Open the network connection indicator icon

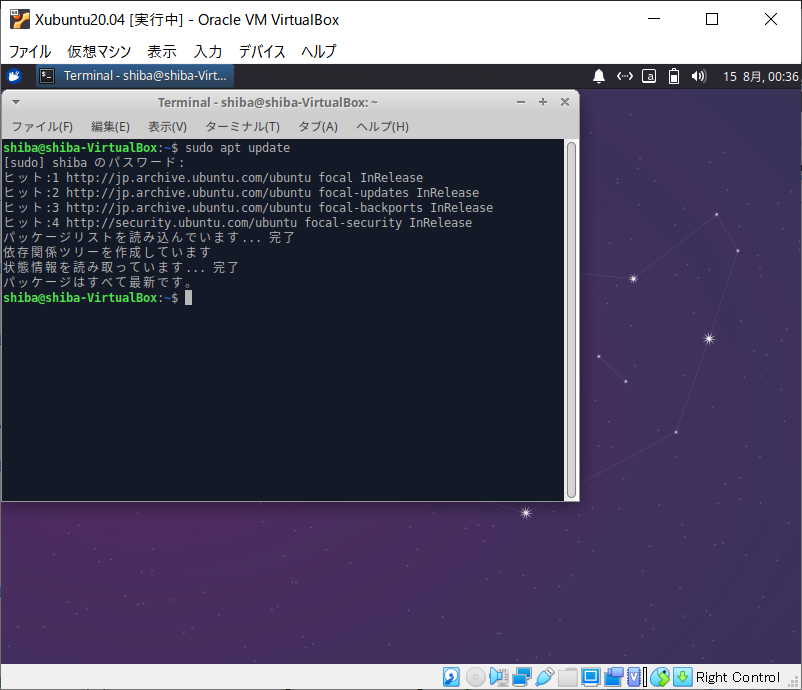pyautogui.click(x=625, y=76)
